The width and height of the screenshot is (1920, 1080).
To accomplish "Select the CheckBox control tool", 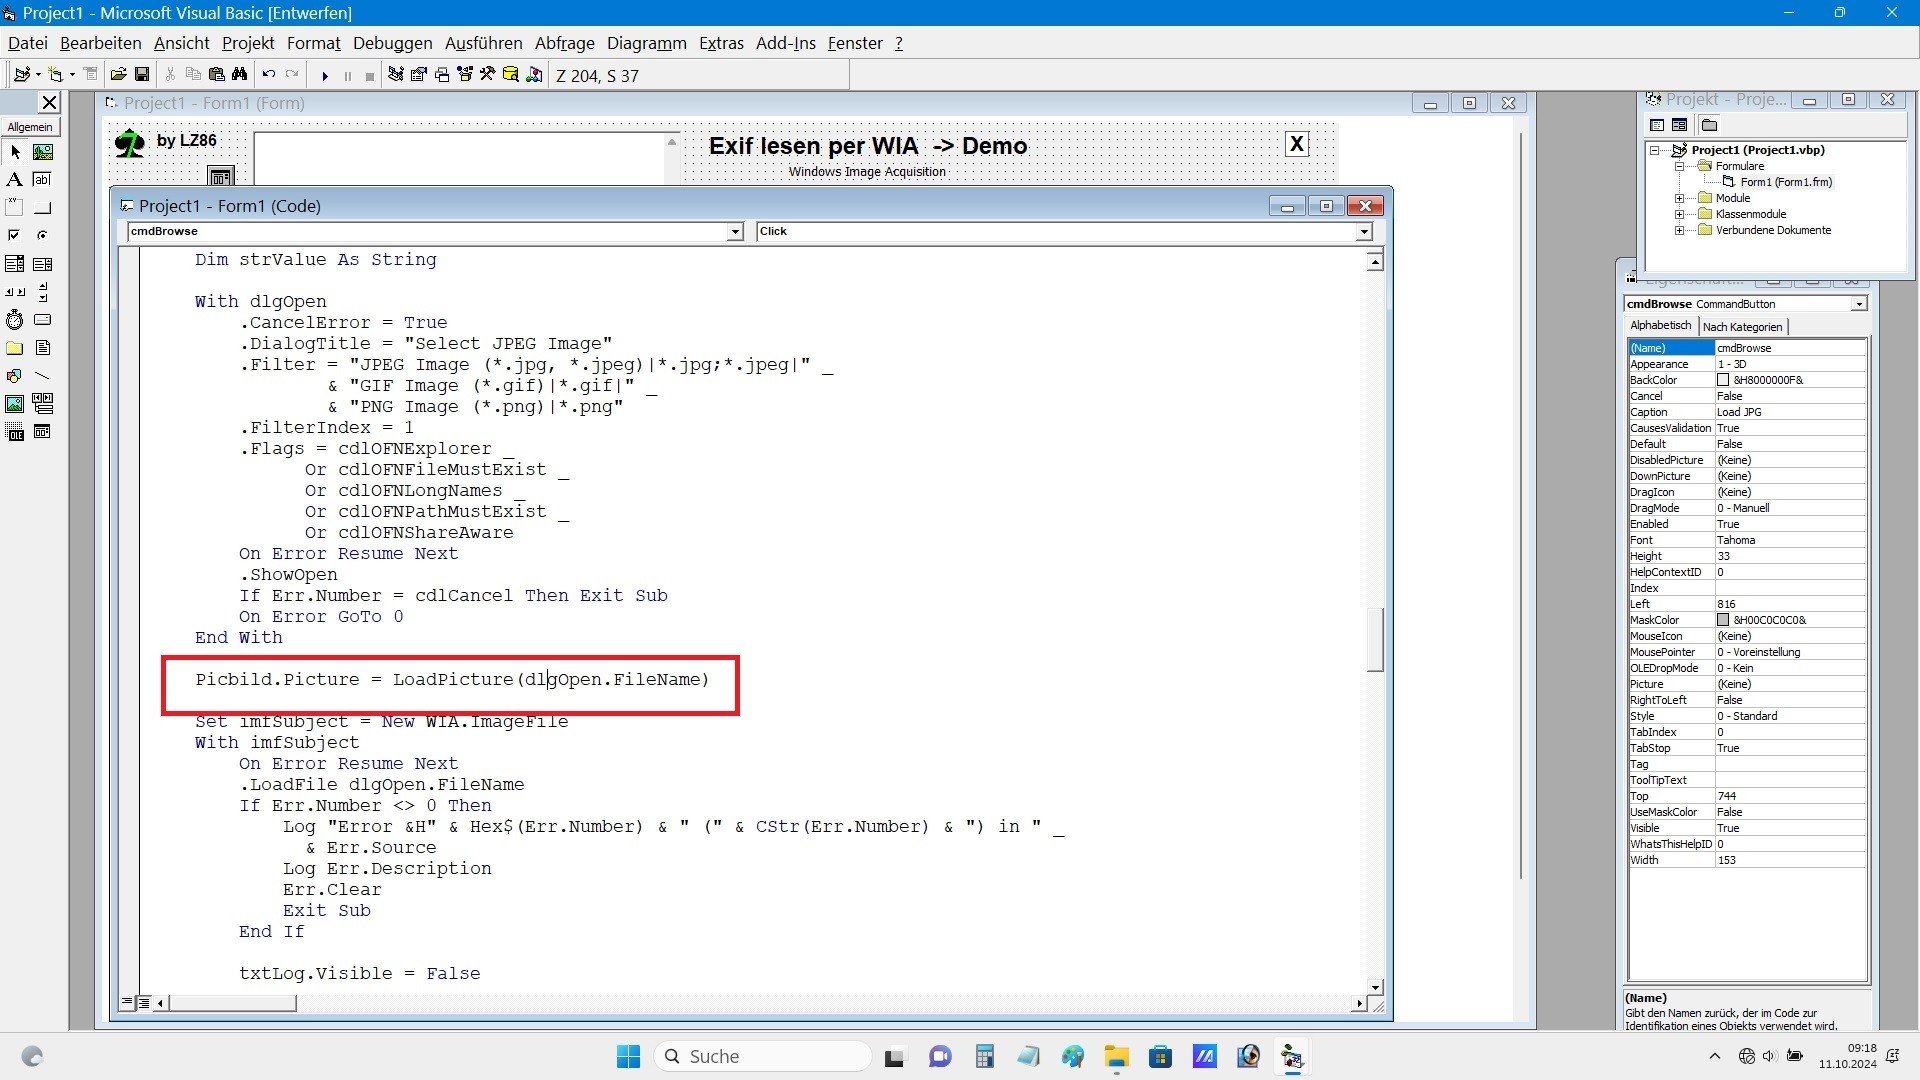I will (14, 236).
